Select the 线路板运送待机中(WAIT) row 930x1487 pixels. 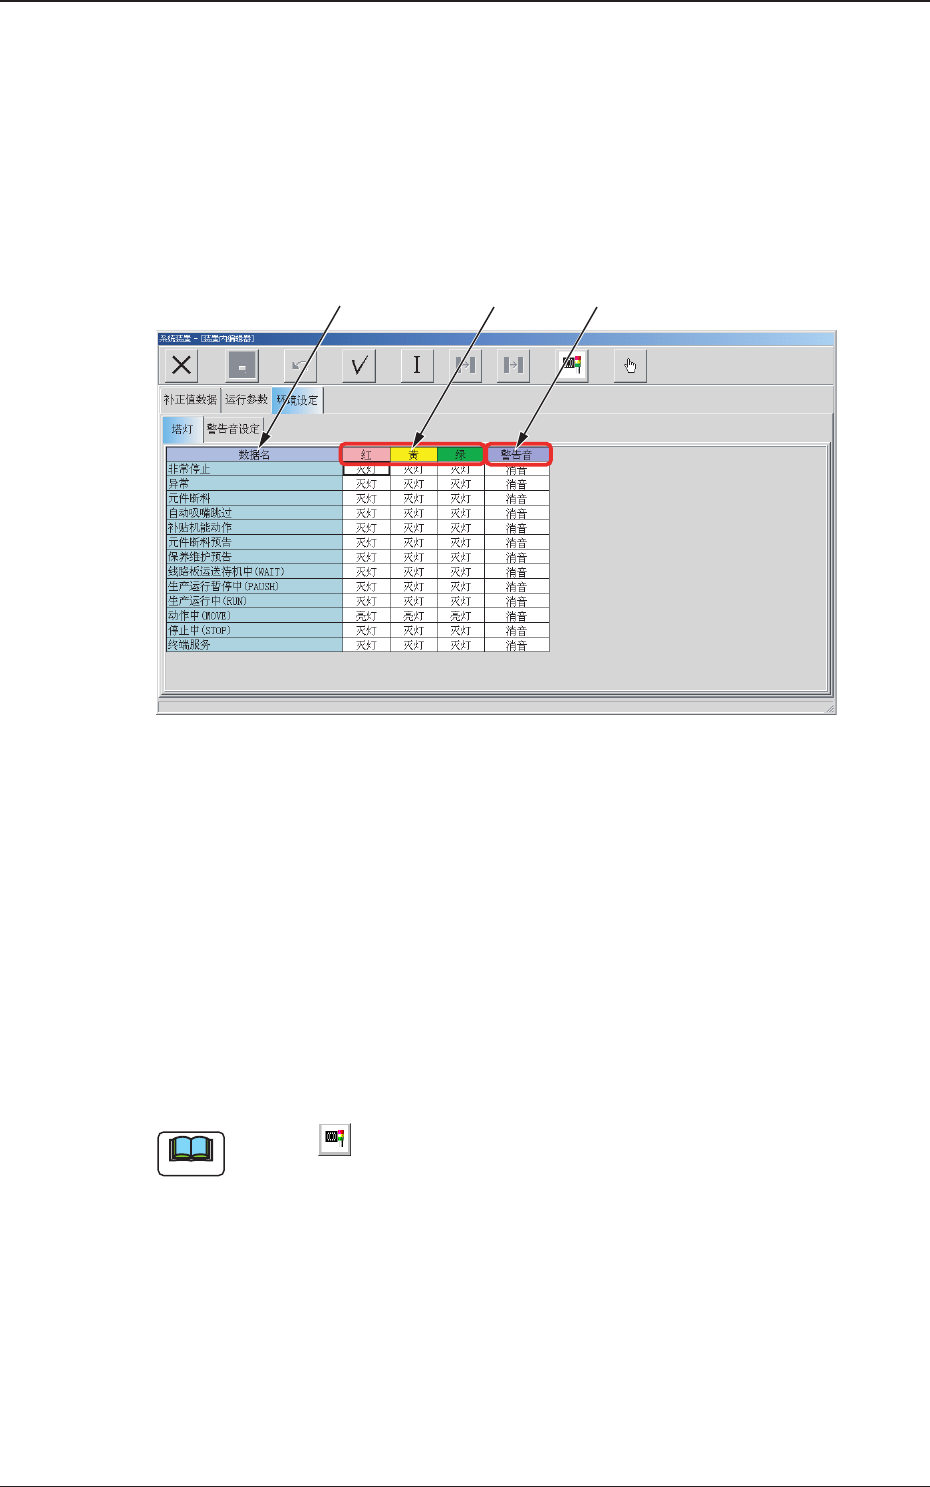(x=254, y=572)
